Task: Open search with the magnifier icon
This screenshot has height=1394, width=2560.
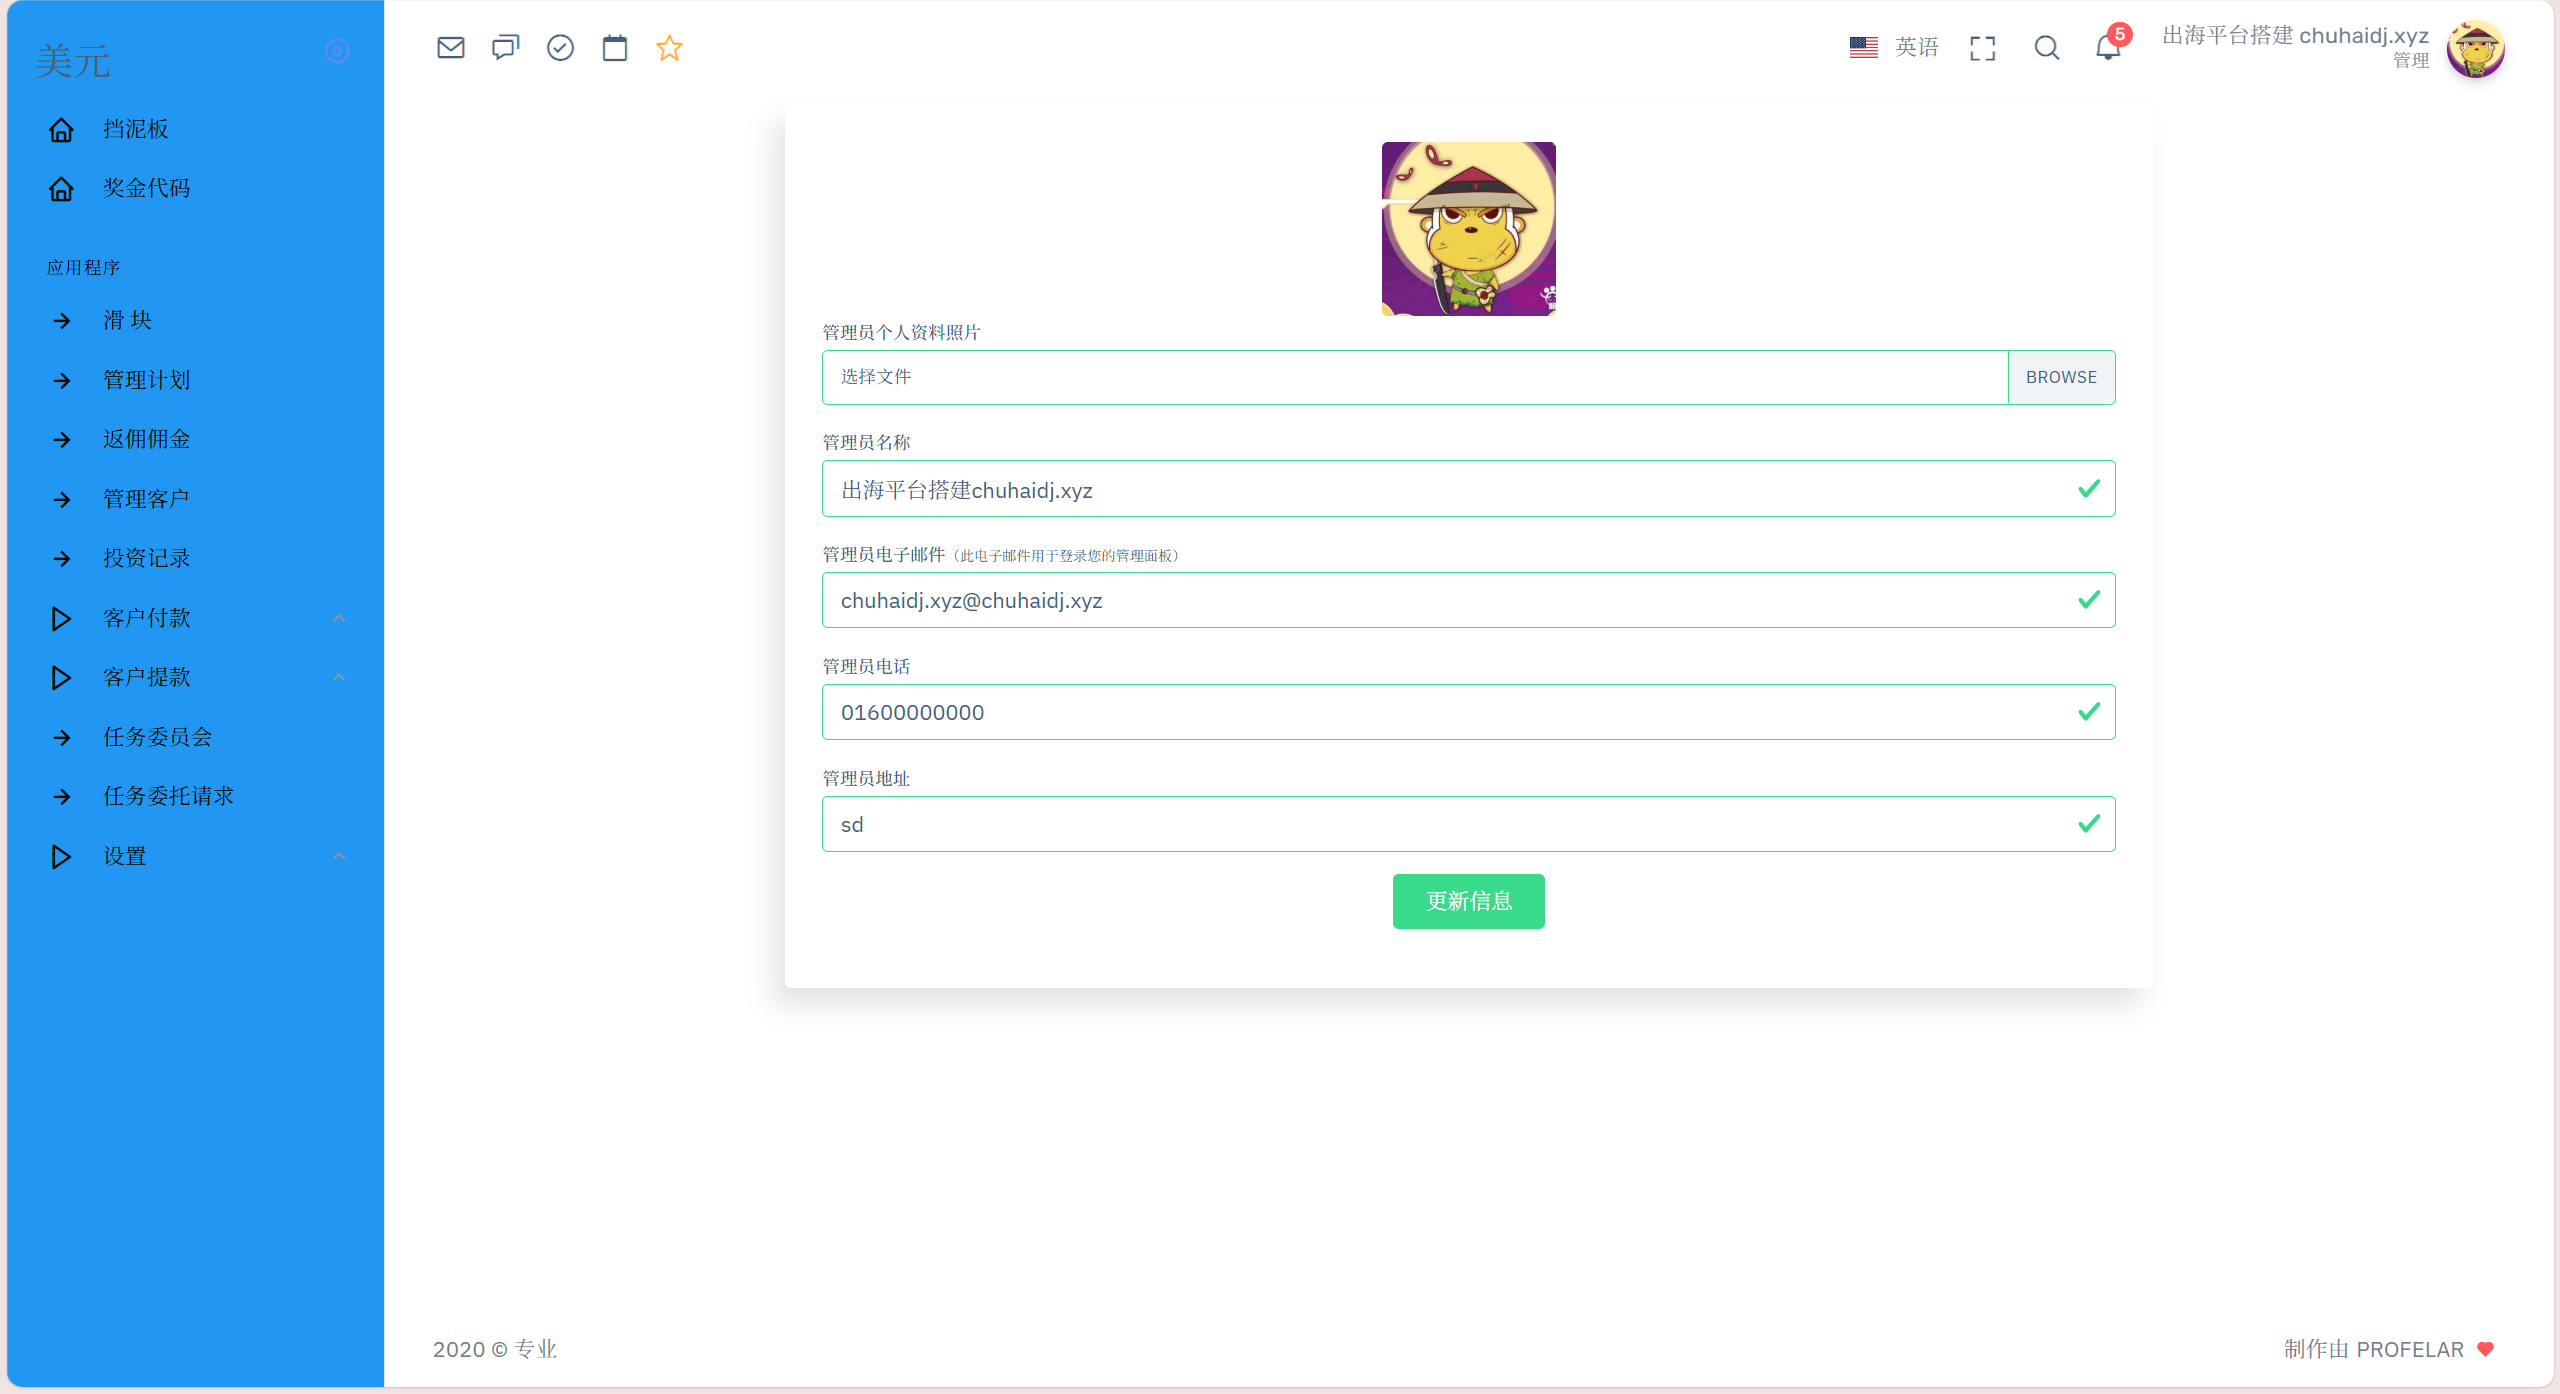Action: pyautogui.click(x=2046, y=48)
